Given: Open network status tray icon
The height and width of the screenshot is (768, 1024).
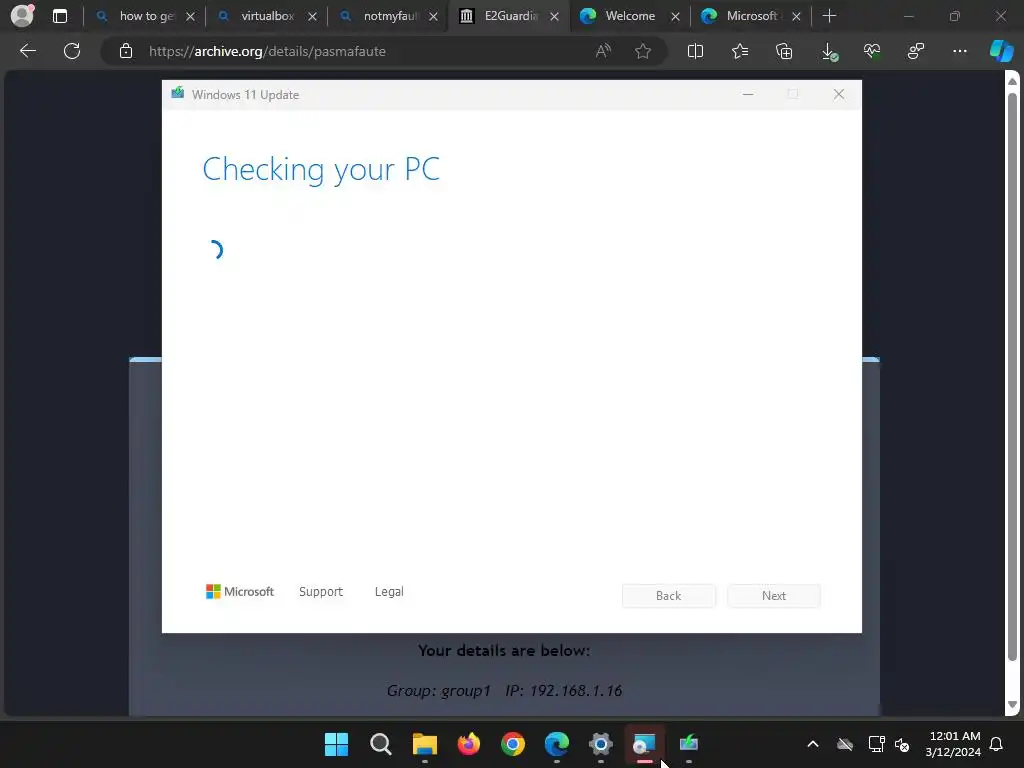Looking at the screenshot, I should 876,744.
